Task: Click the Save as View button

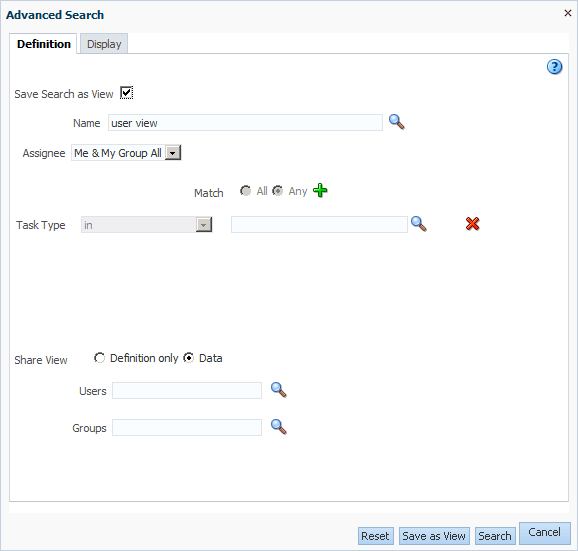Action: (434, 536)
